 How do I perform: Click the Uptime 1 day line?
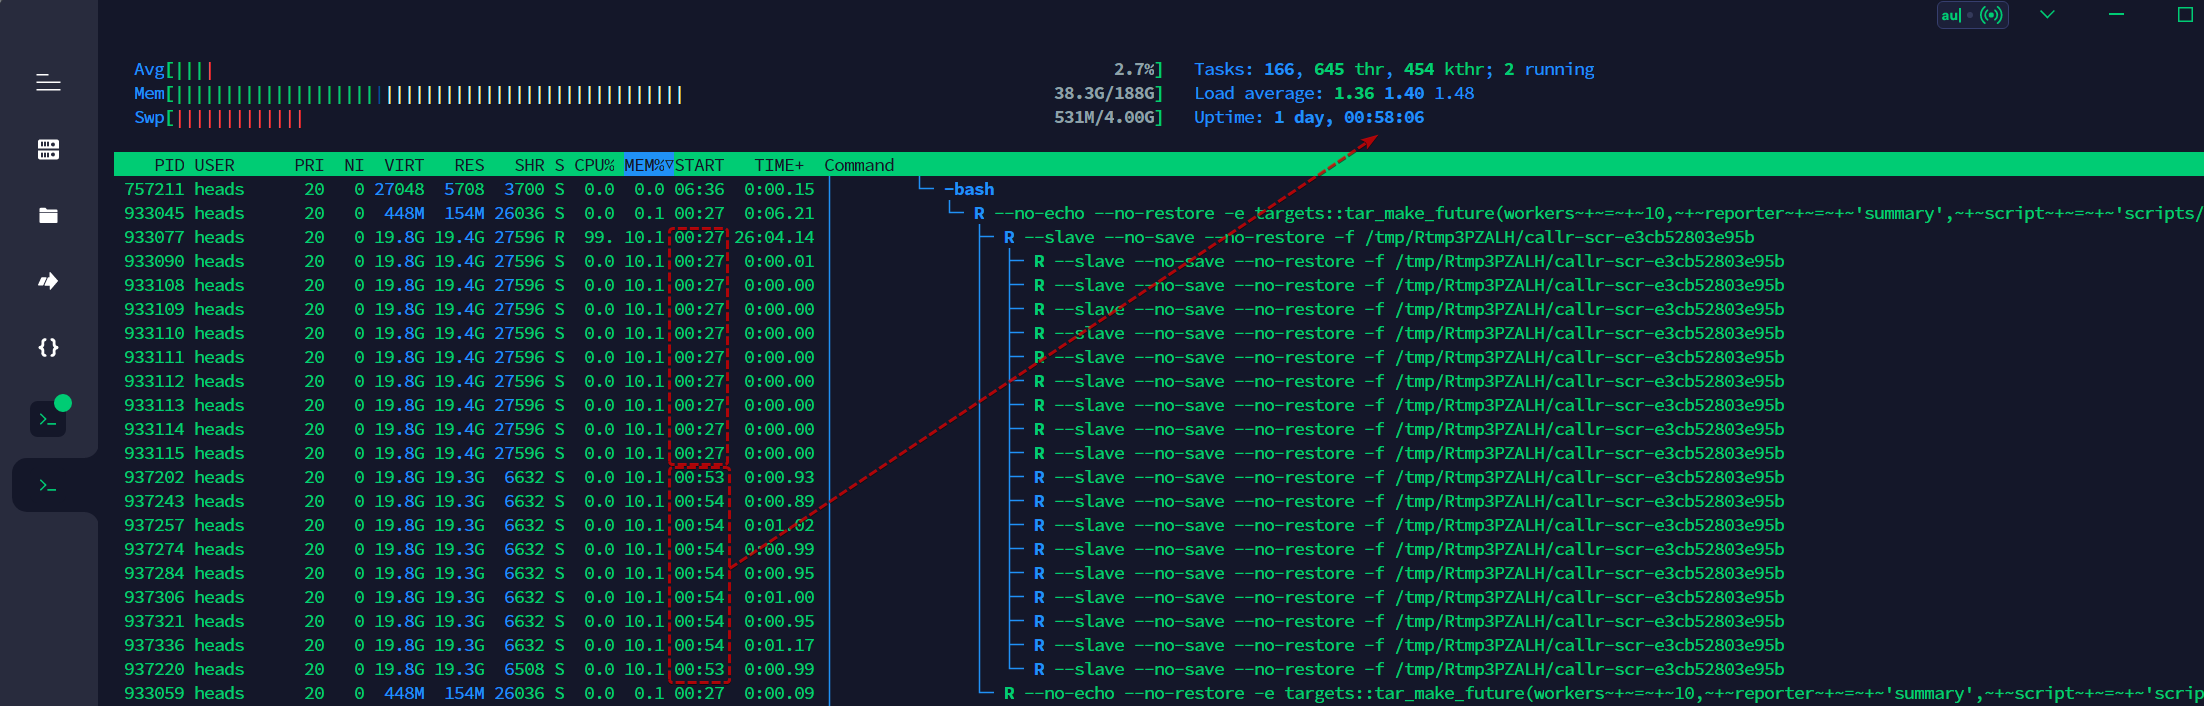click(x=1309, y=118)
